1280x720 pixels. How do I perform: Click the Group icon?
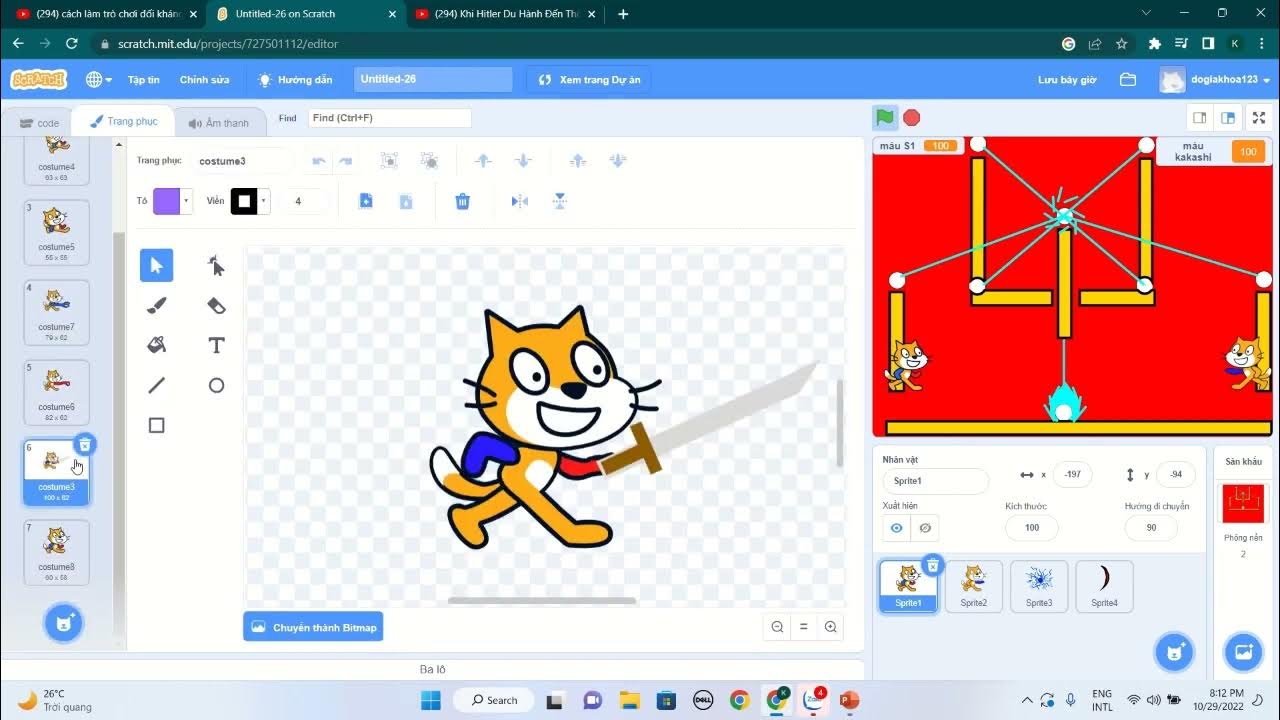click(x=389, y=160)
